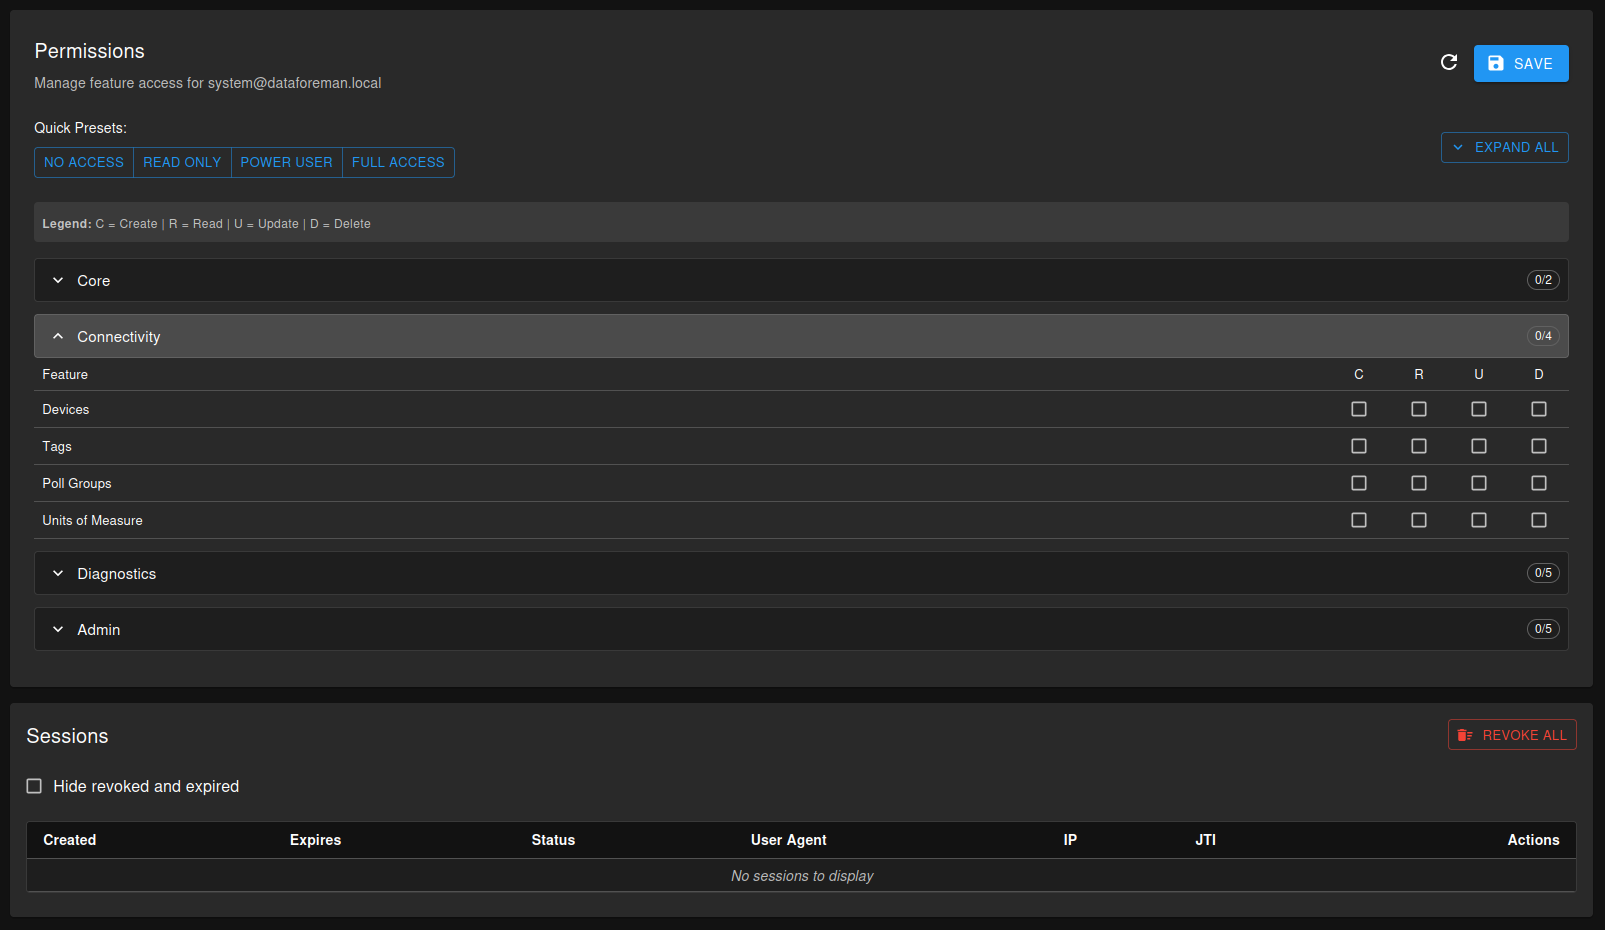Image resolution: width=1605 pixels, height=930 pixels.
Task: Check Delete access for Units of Measure
Action: click(1539, 520)
